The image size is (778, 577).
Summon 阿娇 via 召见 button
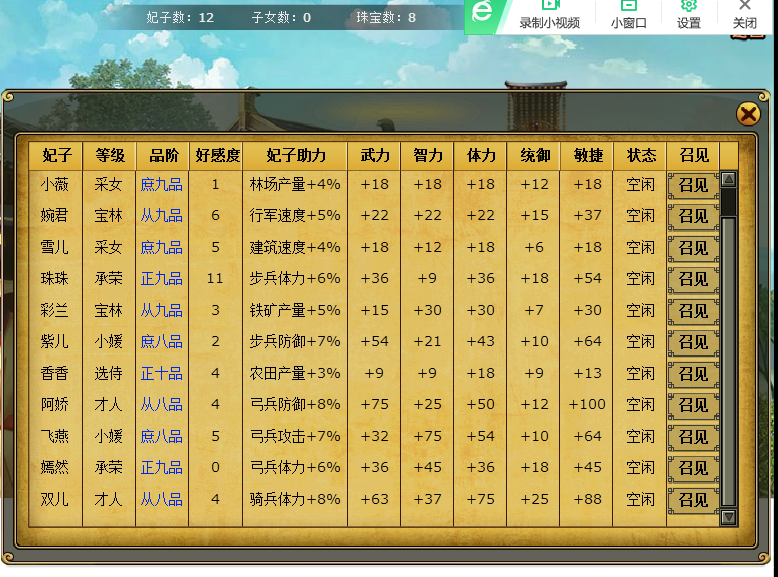pyautogui.click(x=693, y=405)
